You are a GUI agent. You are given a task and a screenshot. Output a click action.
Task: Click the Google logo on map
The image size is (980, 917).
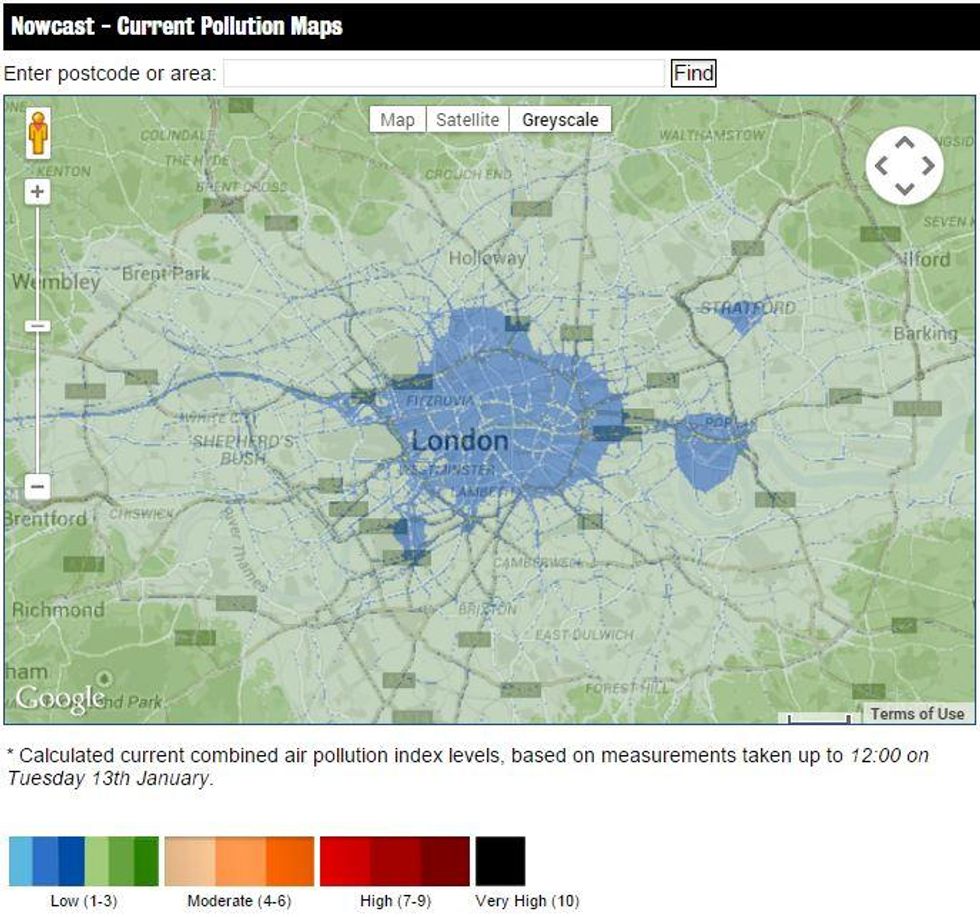[59, 698]
